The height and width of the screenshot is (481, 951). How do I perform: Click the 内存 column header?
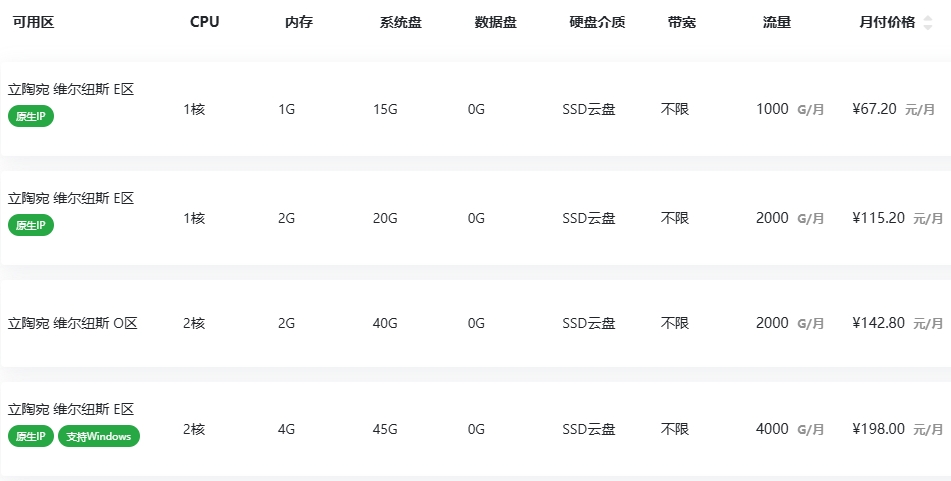299,22
